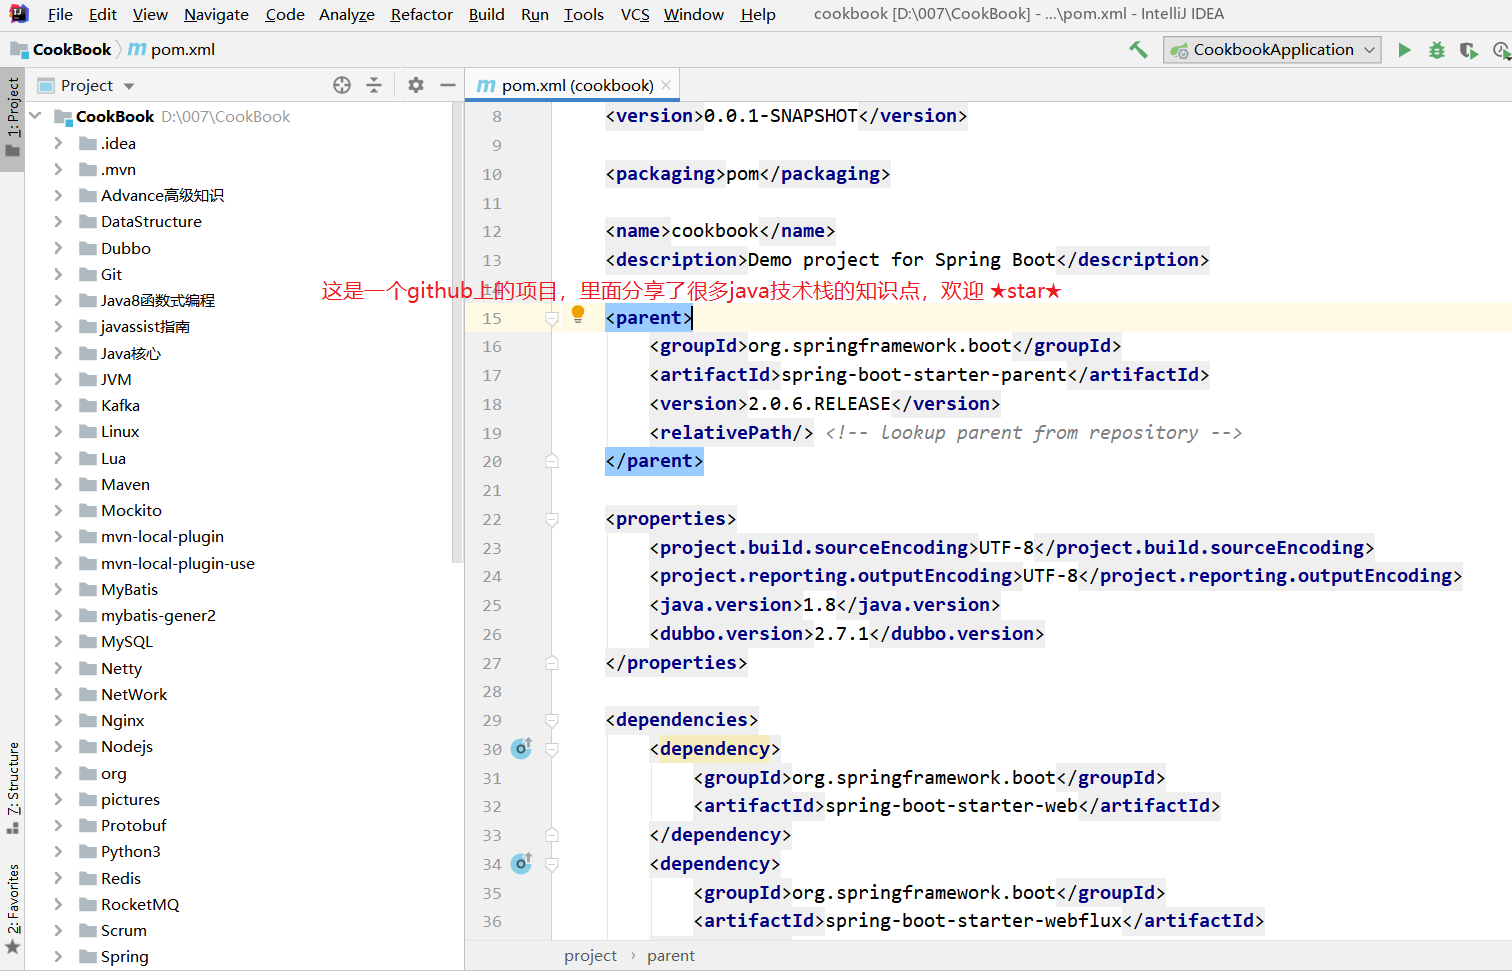Select the Netty folder
The width and height of the screenshot is (1512, 971).
click(121, 668)
